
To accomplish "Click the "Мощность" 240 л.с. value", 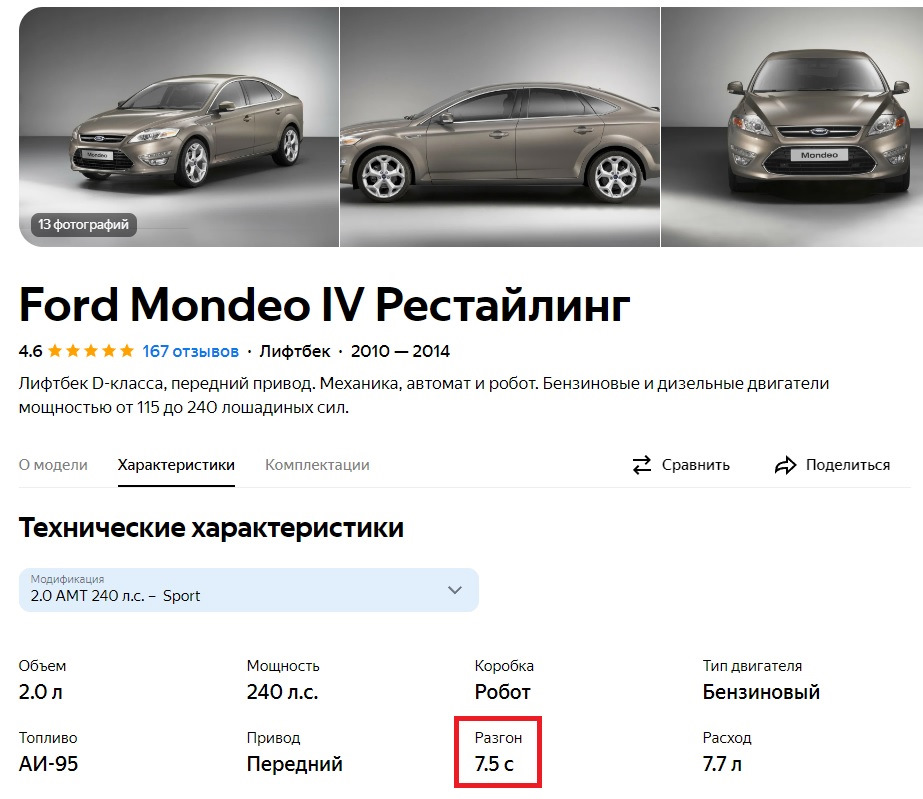I will tap(284, 692).
